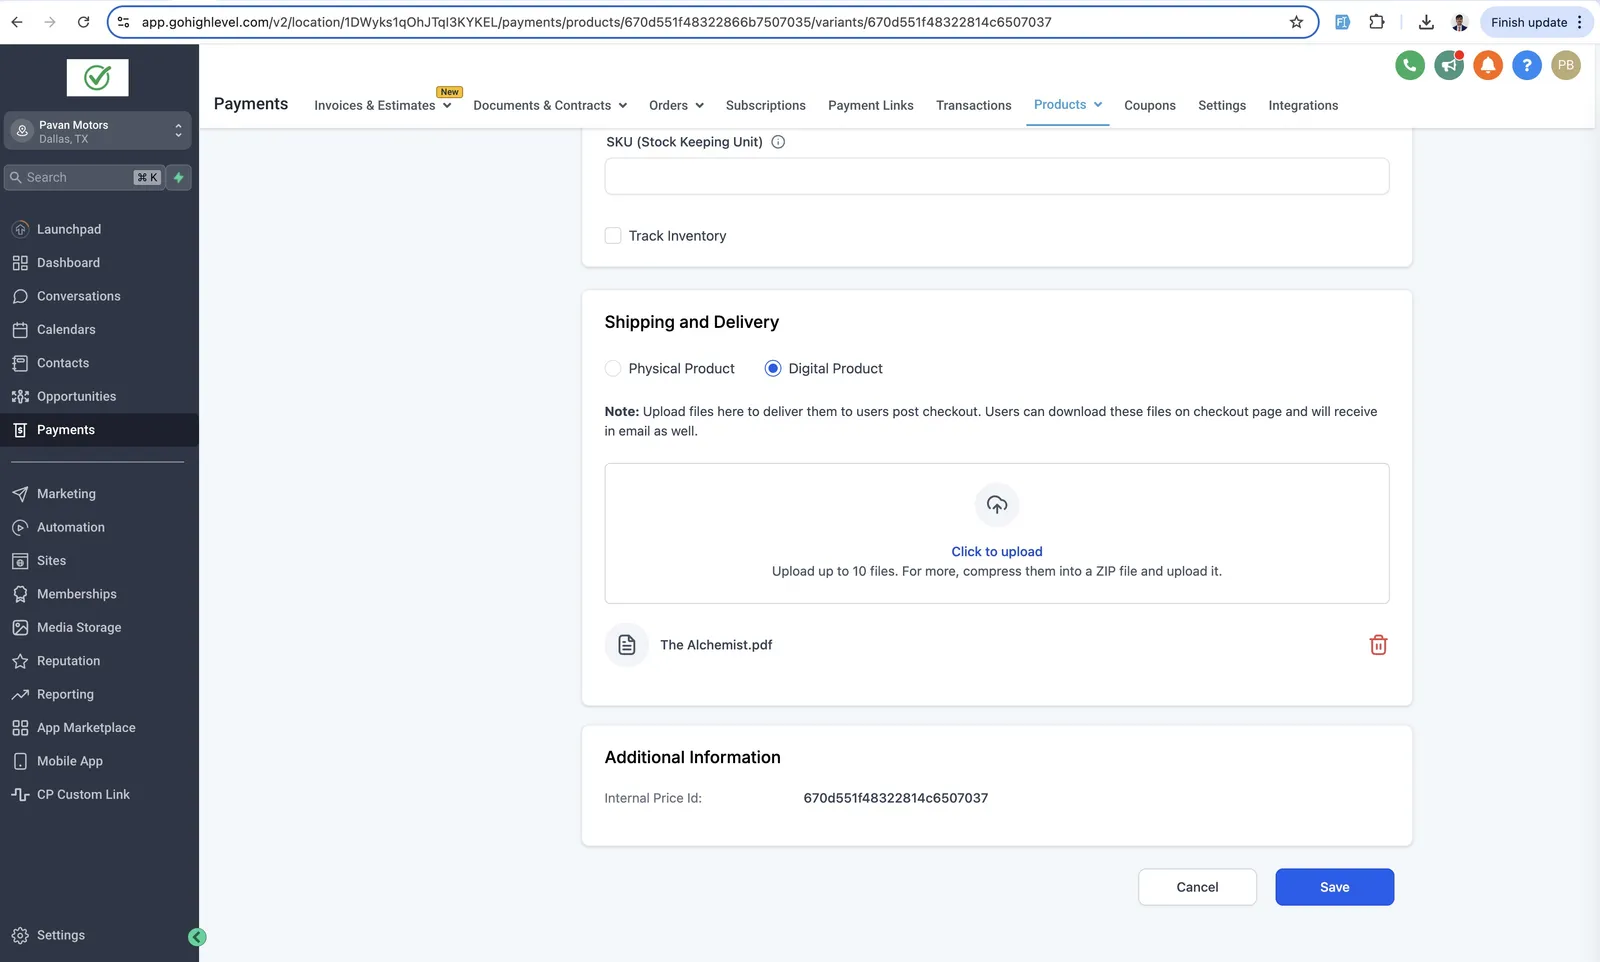Image resolution: width=1600 pixels, height=962 pixels.
Task: Open the megaphone announcements icon
Action: pos(1449,66)
